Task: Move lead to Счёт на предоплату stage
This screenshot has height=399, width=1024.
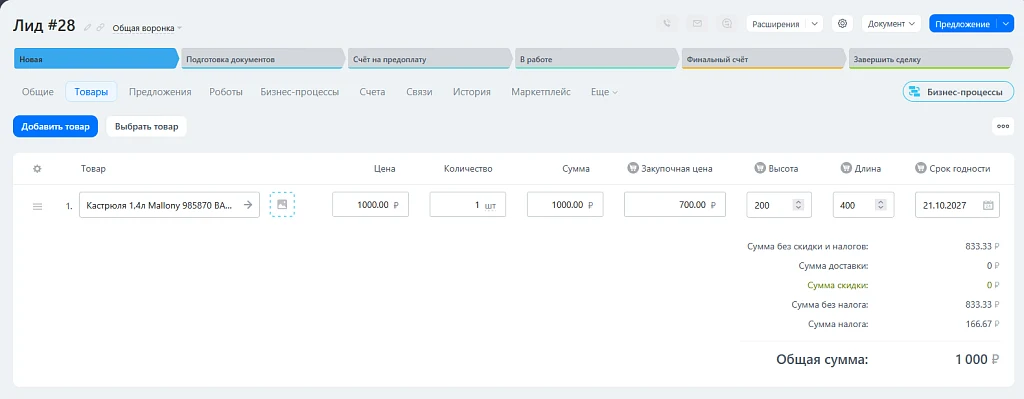Action: point(430,59)
